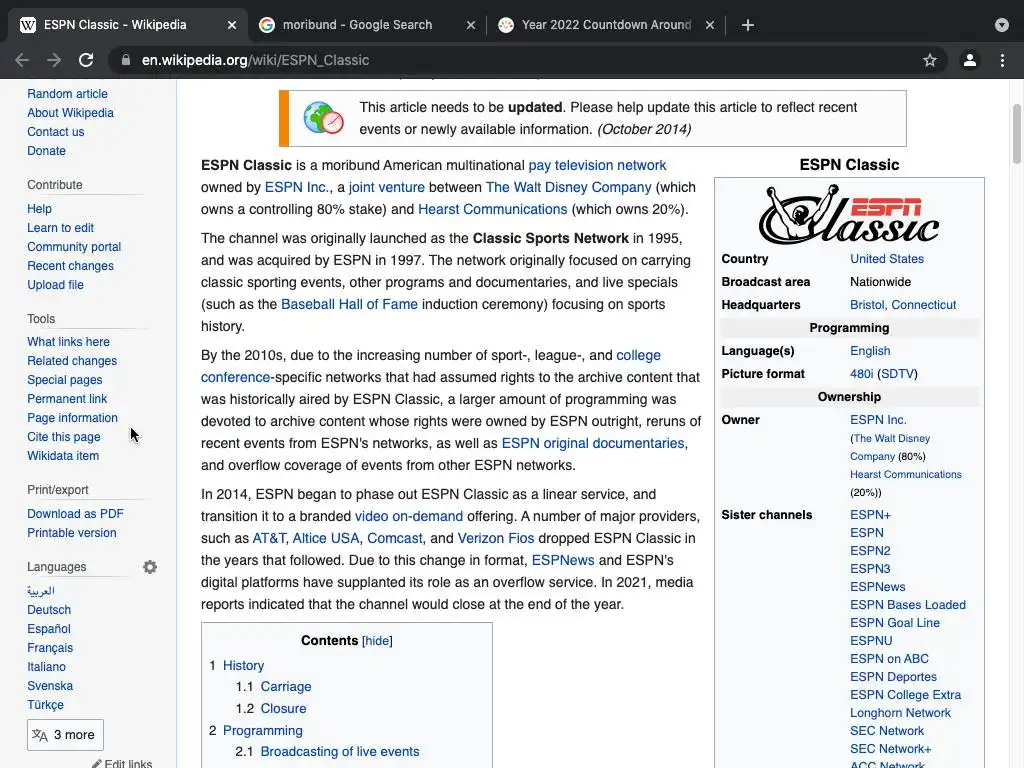Open the Community portal link

tap(74, 246)
